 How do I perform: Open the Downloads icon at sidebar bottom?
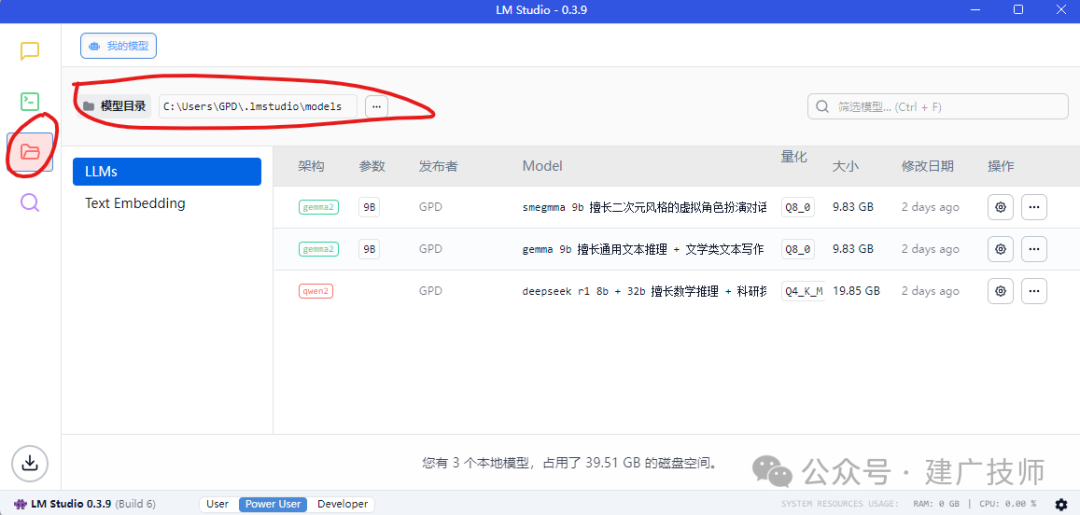30,463
